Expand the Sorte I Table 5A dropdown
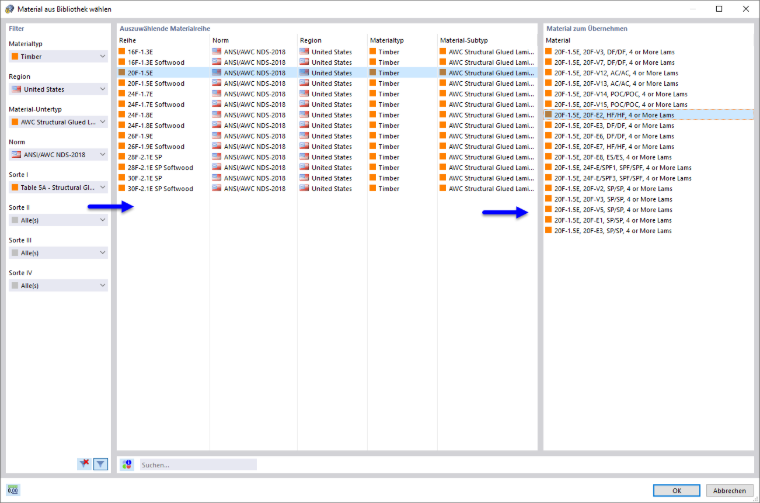This screenshot has width=760, height=503. (58, 187)
